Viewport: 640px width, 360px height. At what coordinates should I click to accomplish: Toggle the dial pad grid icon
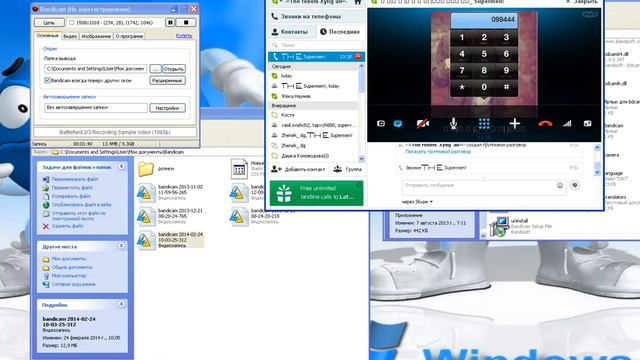(484, 123)
